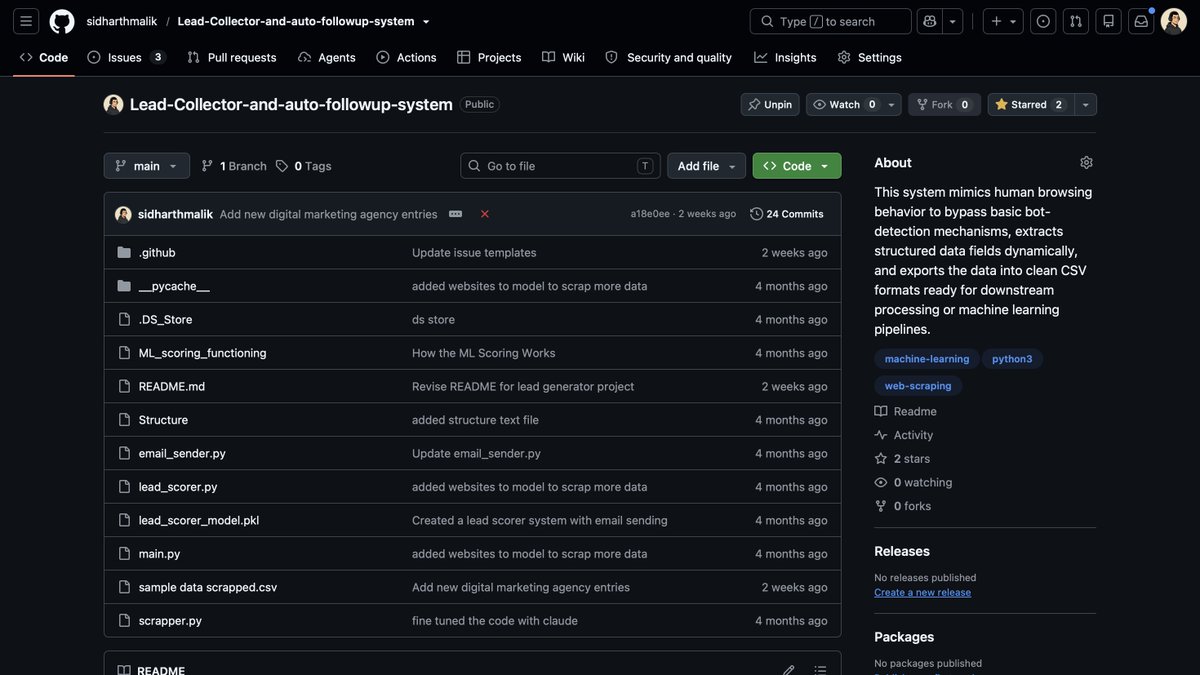Expand the repository name dropdown in breadcrumb
This screenshot has height=675, width=1200.
[x=426, y=21]
